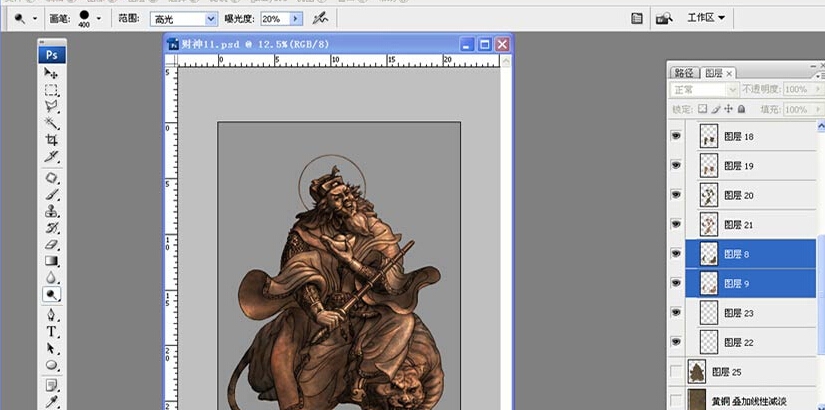Select the Crop tool
The image size is (825, 410).
tap(51, 140)
